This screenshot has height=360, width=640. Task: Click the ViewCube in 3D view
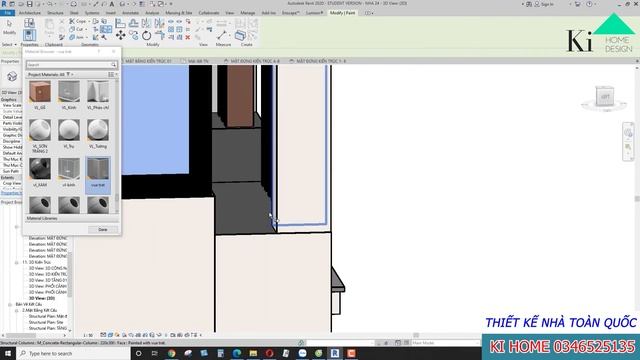[604, 96]
